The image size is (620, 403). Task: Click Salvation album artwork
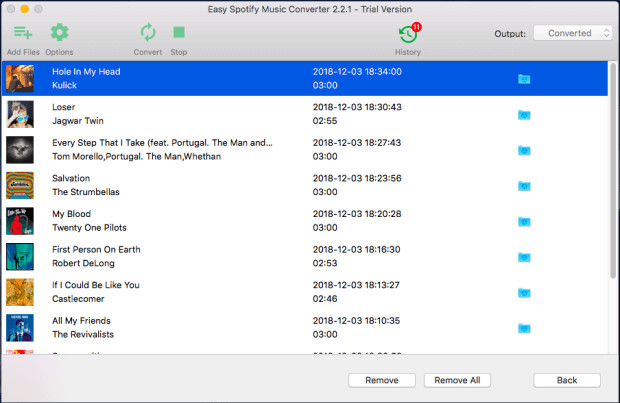click(x=20, y=185)
